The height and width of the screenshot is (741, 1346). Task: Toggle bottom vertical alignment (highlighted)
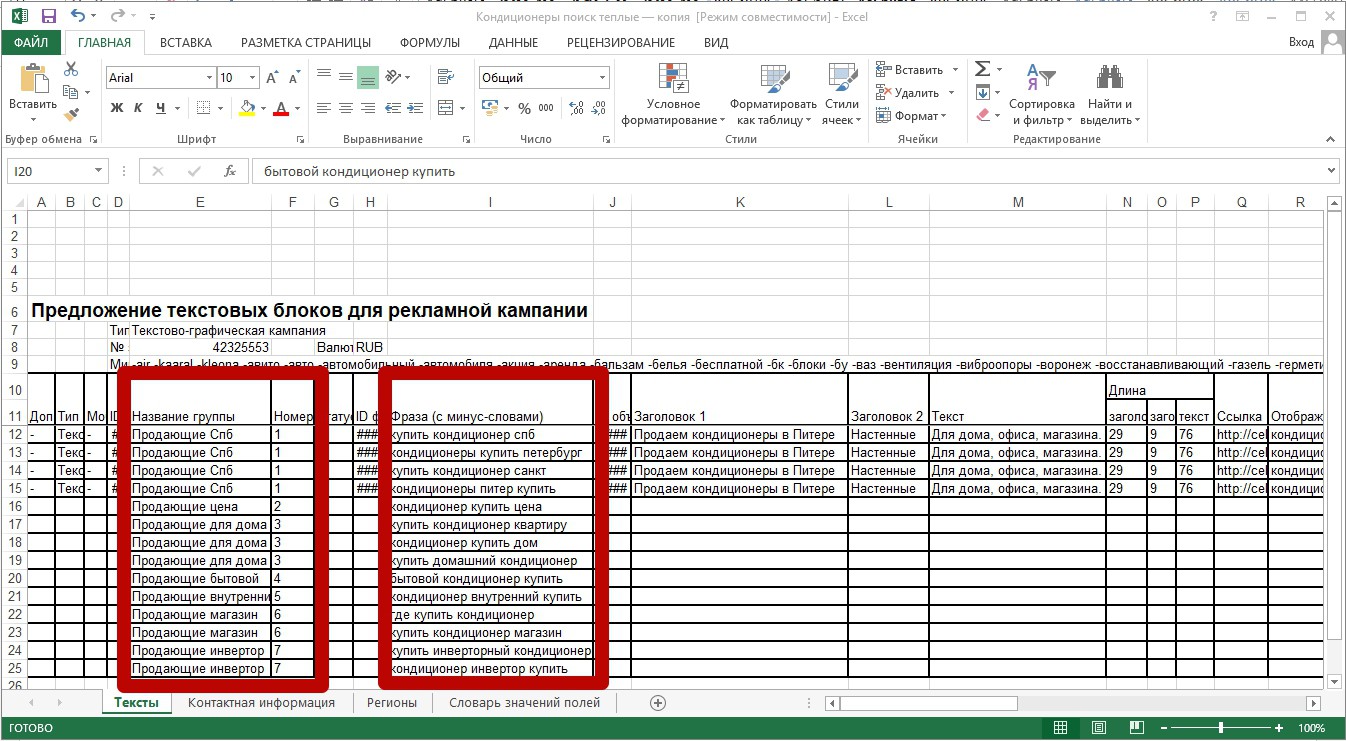(x=367, y=77)
